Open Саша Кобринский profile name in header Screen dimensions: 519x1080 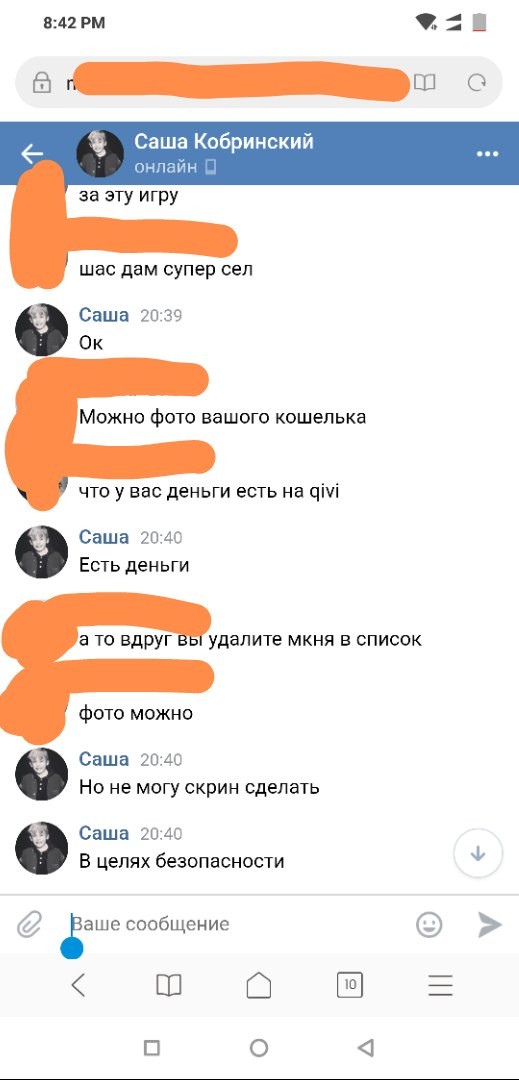(x=224, y=141)
